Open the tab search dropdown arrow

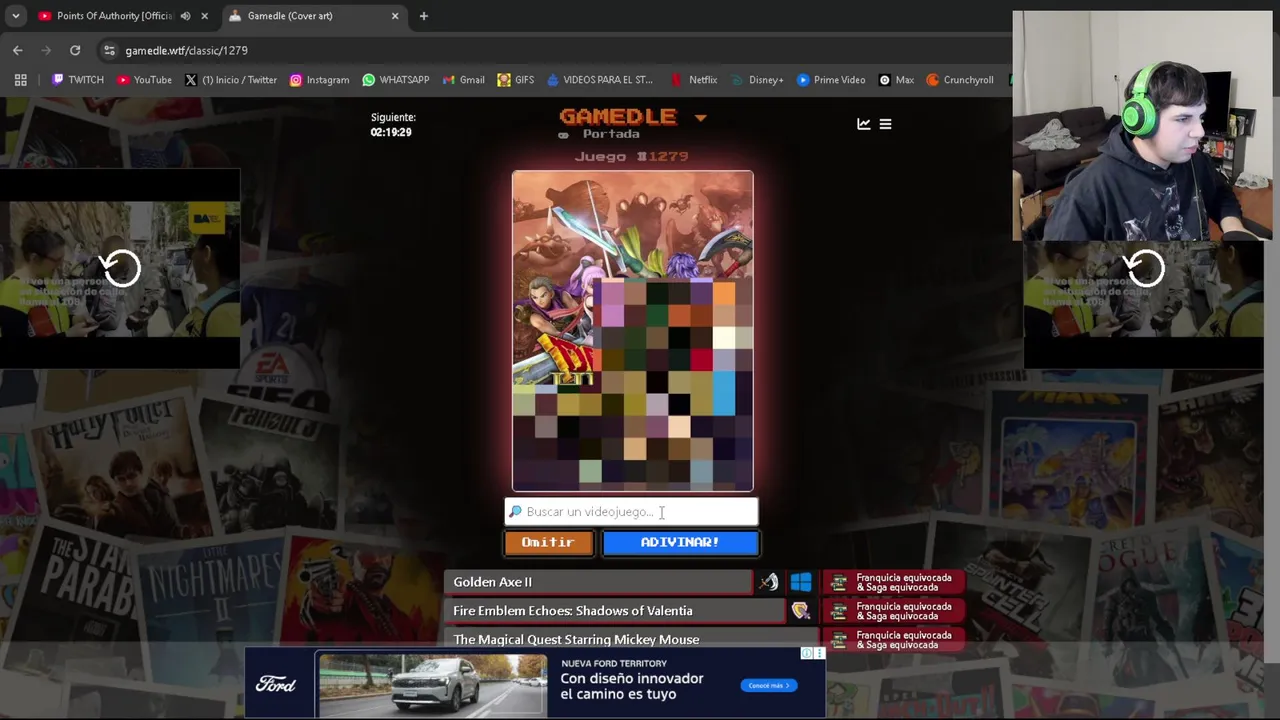[15, 16]
